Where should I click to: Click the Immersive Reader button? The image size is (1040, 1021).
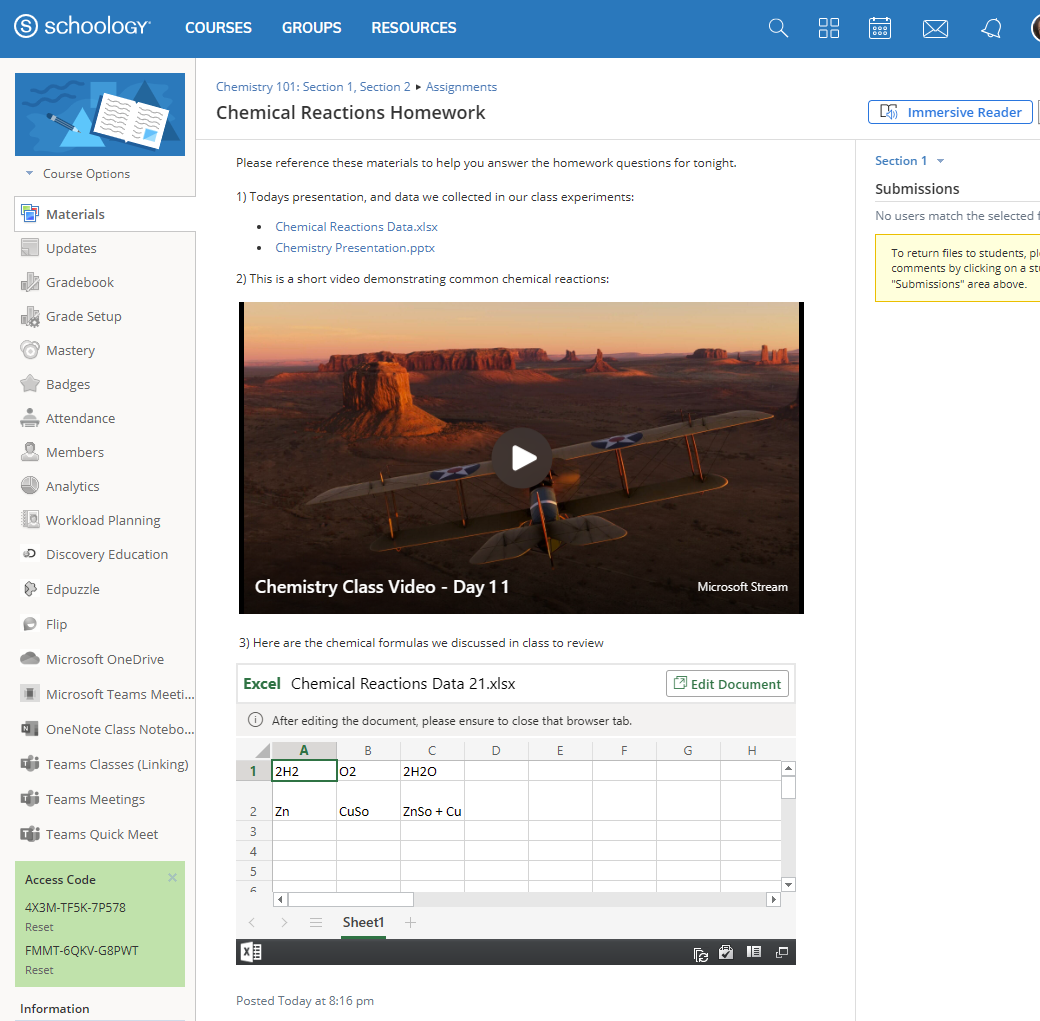[950, 112]
